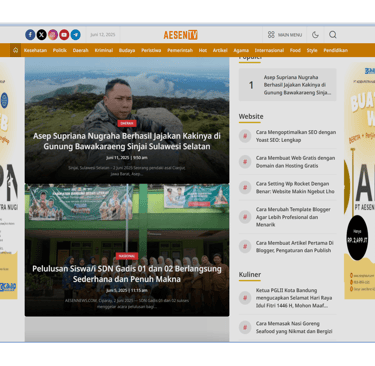Open popular item 1 Asep Supriana Nugraha
The height and width of the screenshot is (366, 375).
tap(288, 85)
